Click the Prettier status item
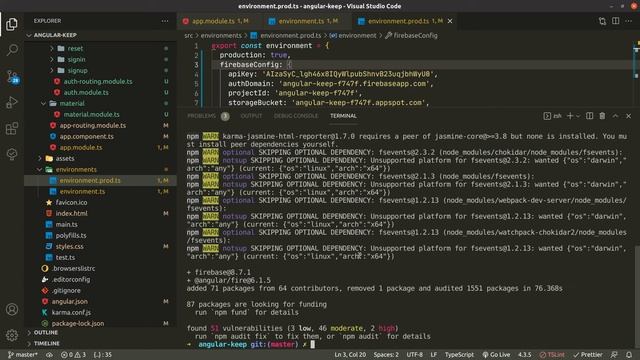This screenshot has height=360, width=640. tap(588, 355)
